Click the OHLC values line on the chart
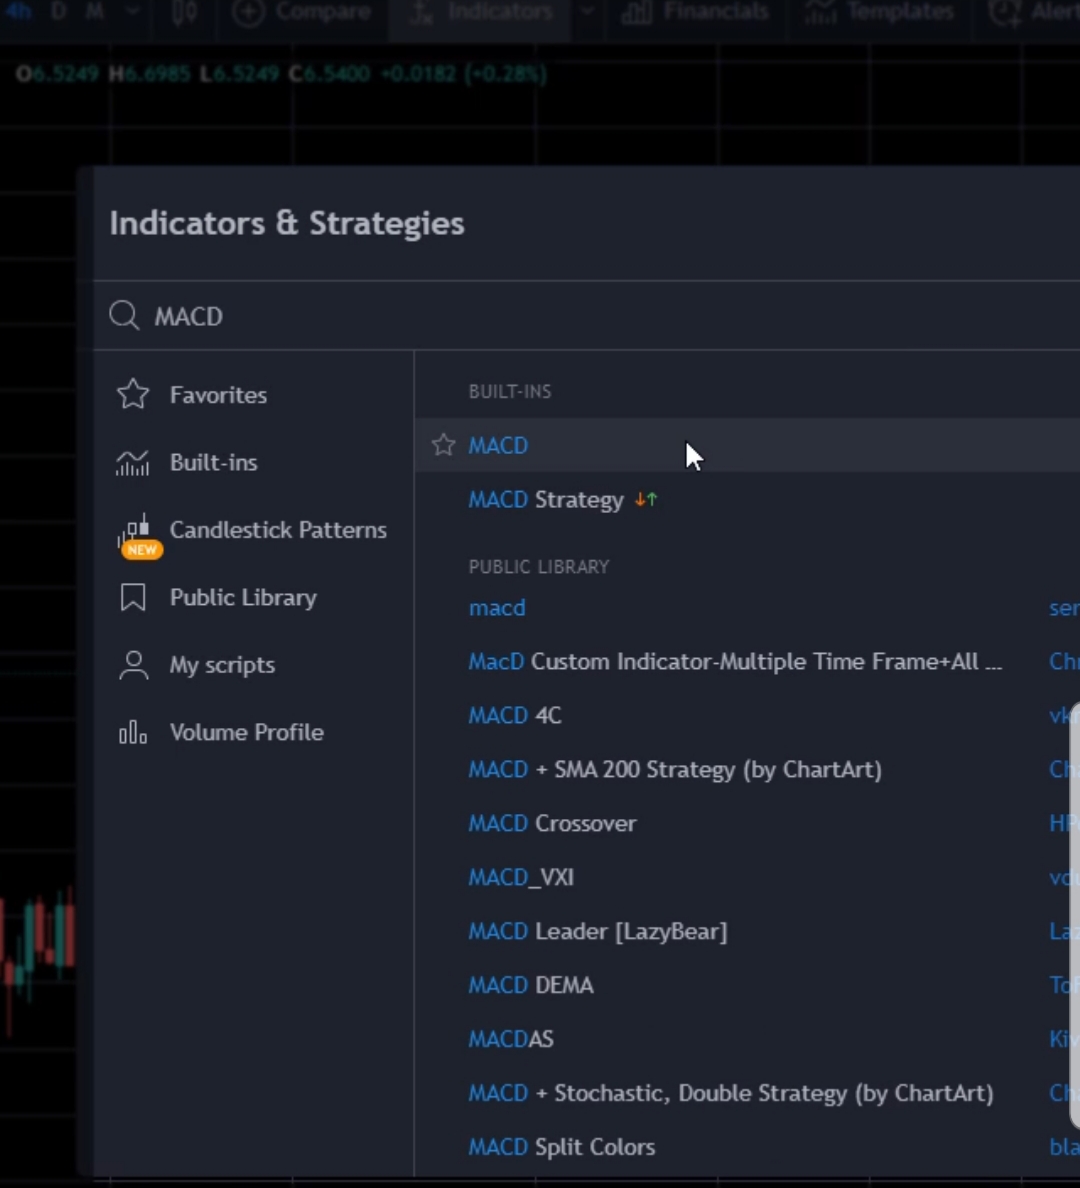The width and height of the screenshot is (1080, 1188). [281, 74]
